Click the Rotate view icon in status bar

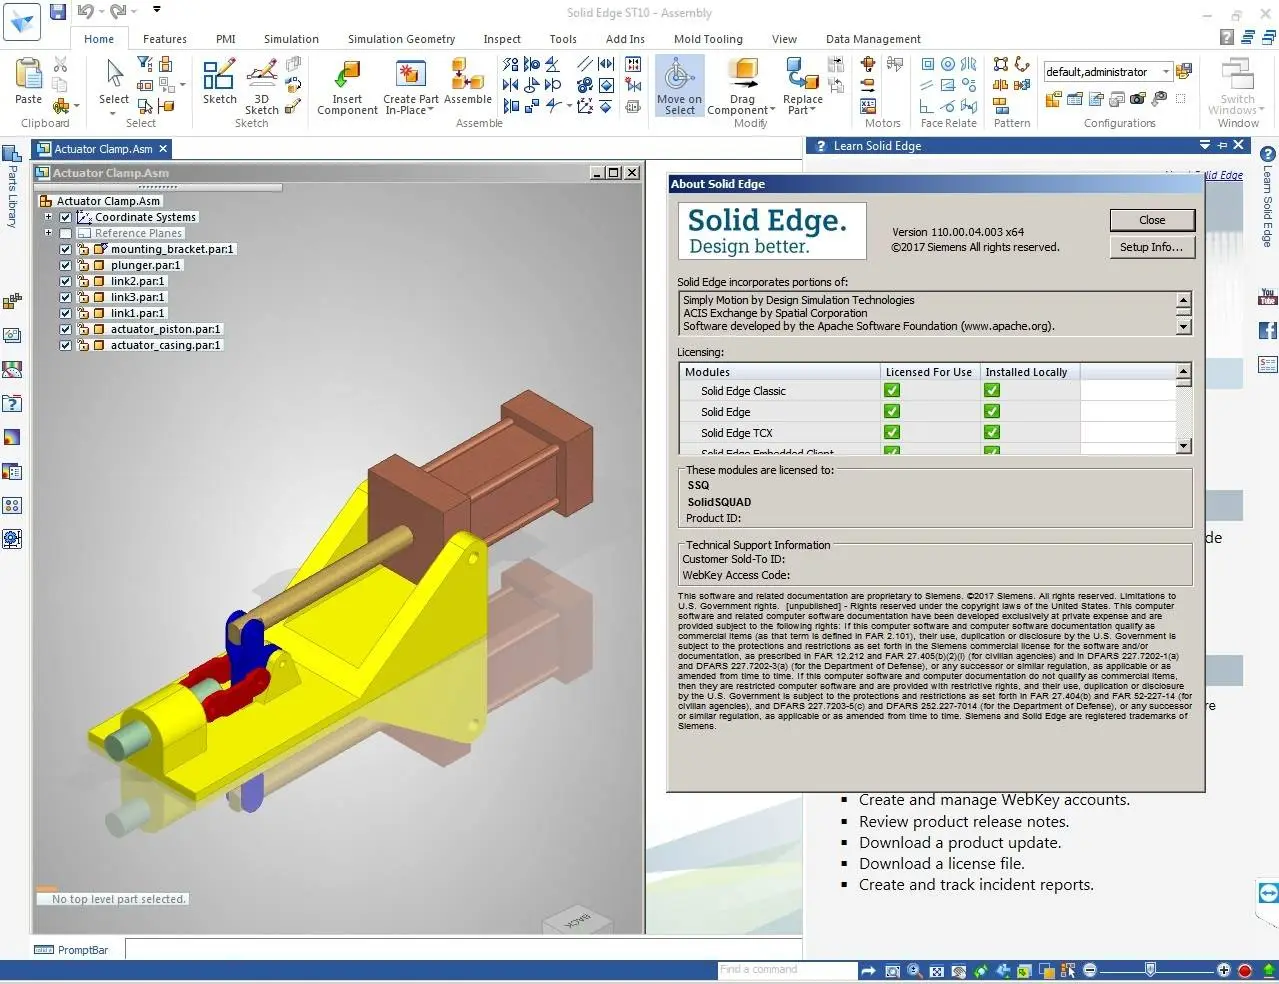point(981,970)
